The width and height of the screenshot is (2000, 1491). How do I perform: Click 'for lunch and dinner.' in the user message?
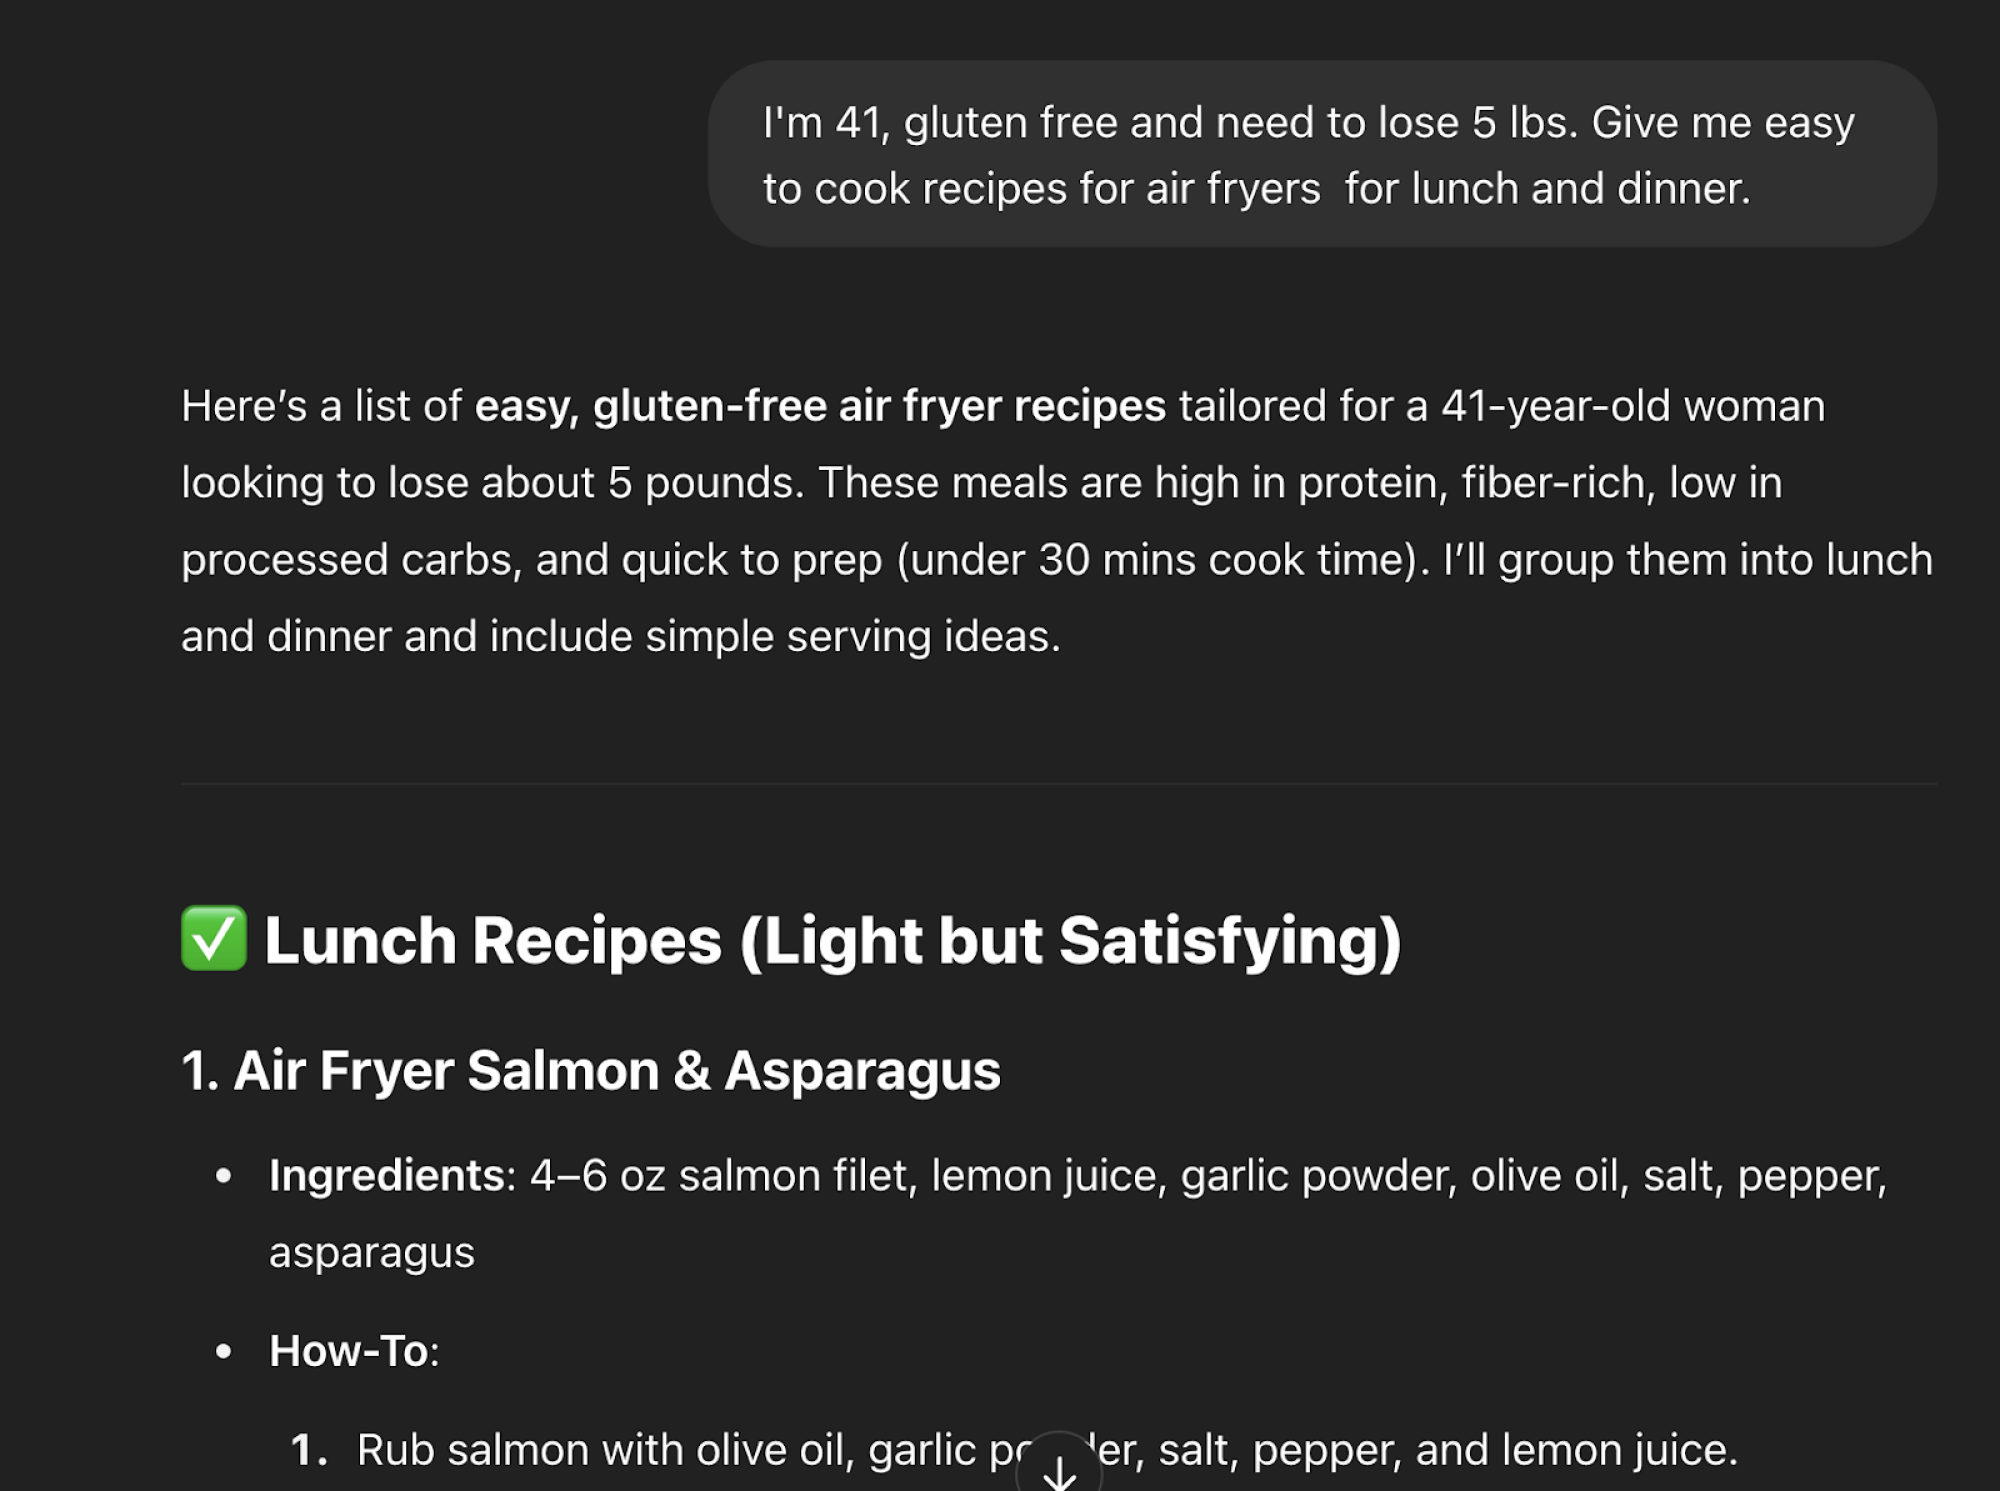click(1548, 189)
